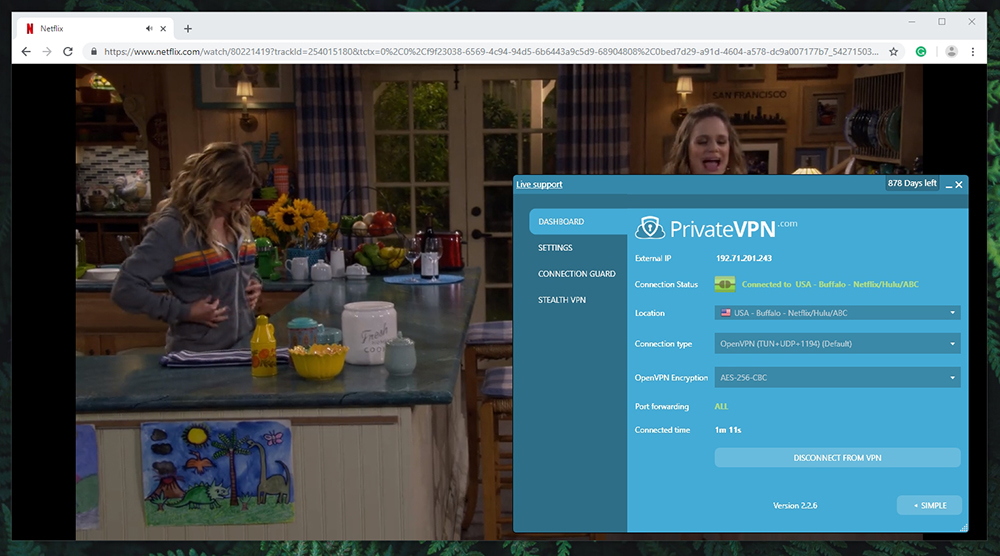The height and width of the screenshot is (556, 1000).
Task: Switch to Simple view
Action: (x=929, y=506)
